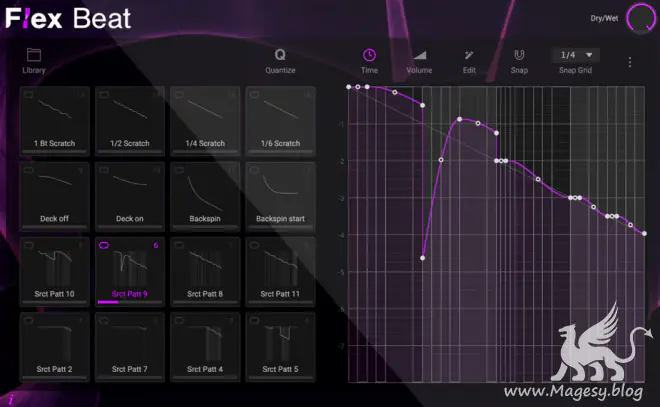Select the 1/2 Scratch preset

pos(130,121)
